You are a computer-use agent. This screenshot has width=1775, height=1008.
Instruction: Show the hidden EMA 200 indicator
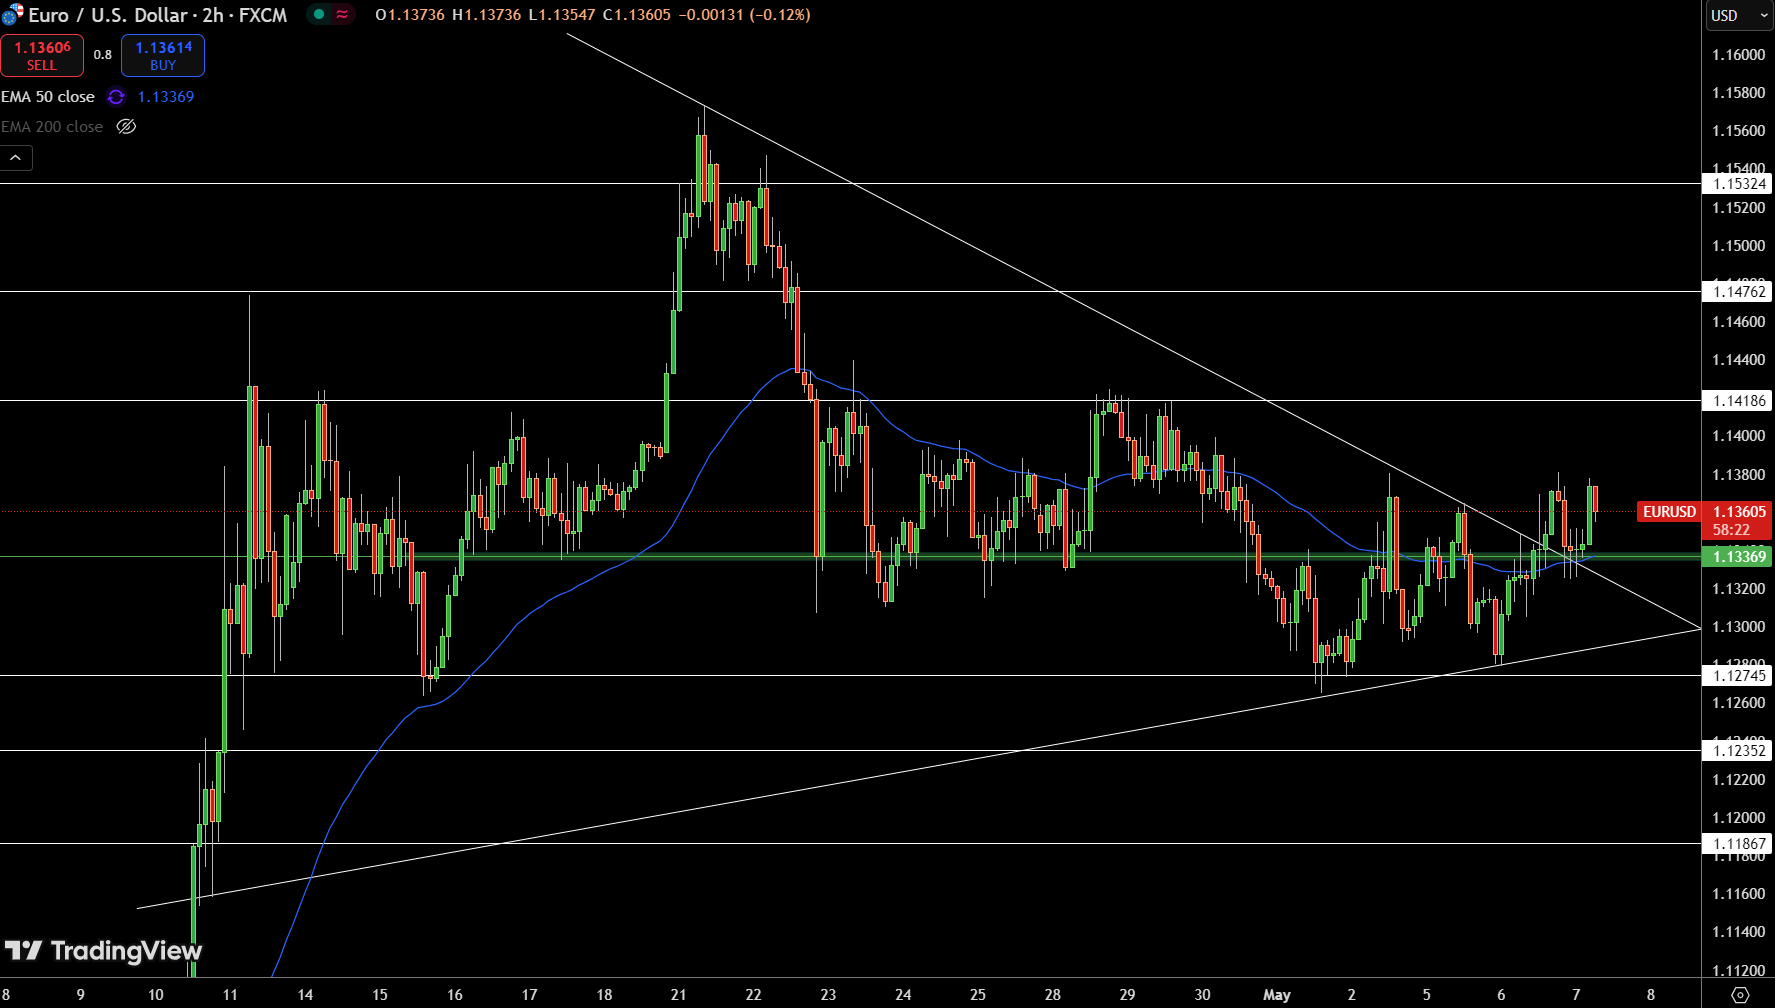(126, 127)
